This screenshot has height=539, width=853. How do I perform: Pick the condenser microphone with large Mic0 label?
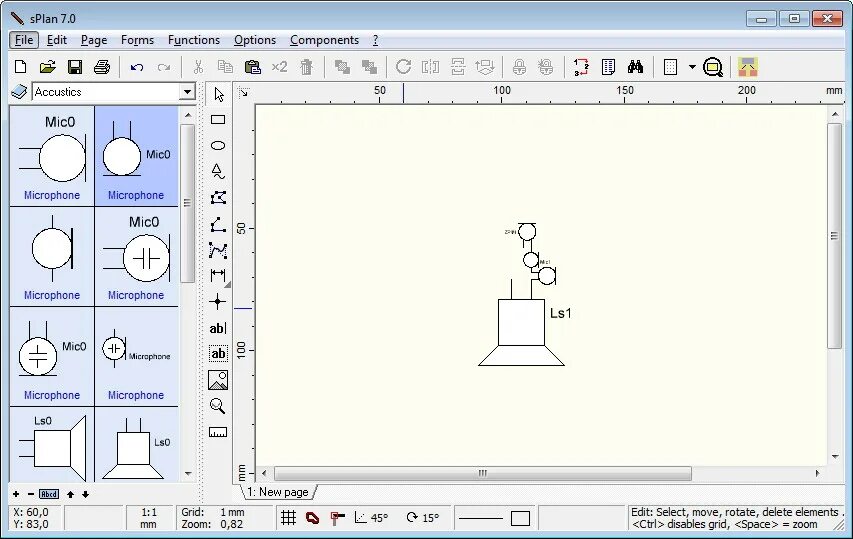point(136,256)
